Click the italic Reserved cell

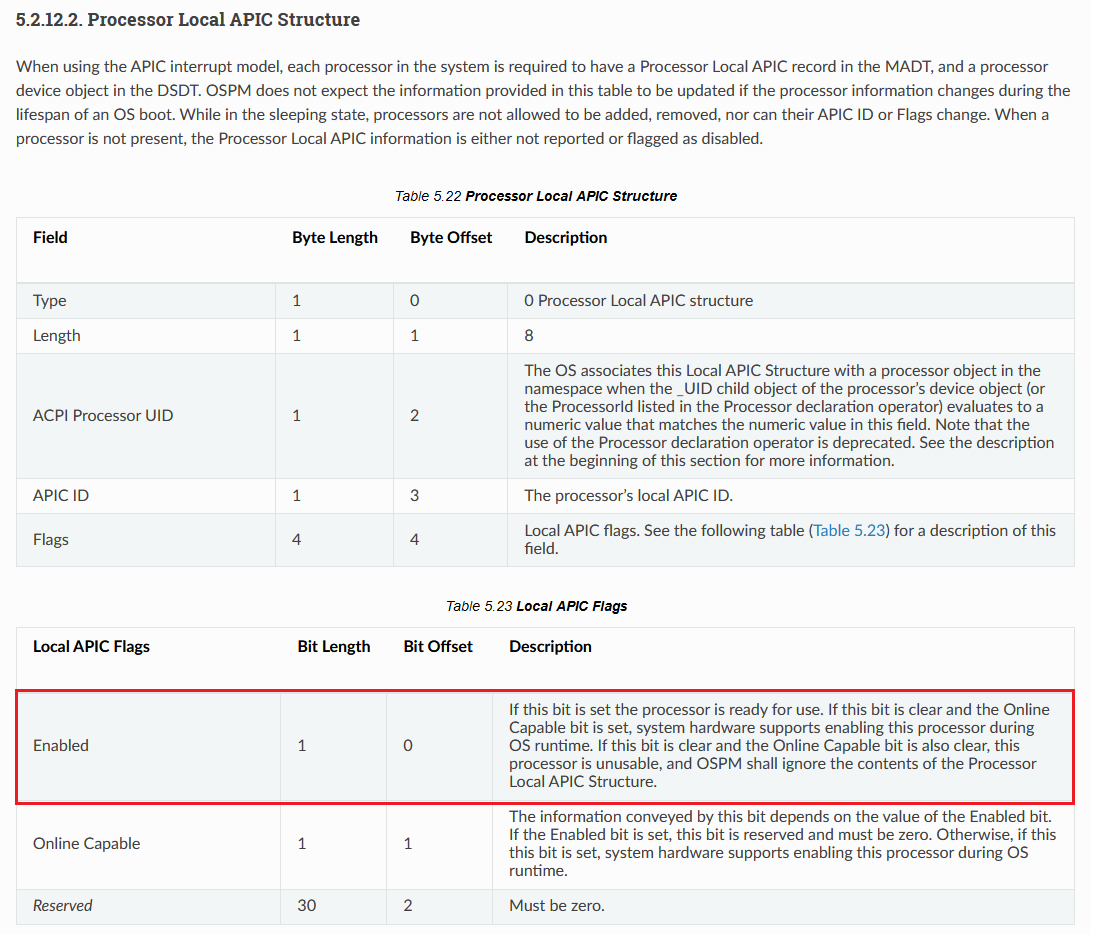63,906
